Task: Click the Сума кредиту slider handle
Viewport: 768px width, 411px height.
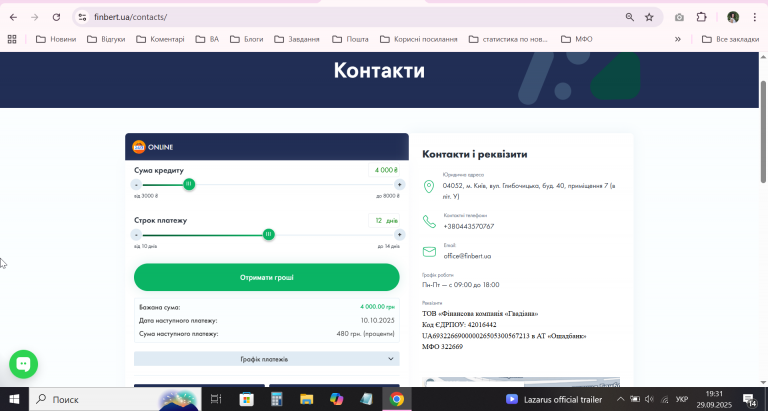Action: click(x=189, y=184)
